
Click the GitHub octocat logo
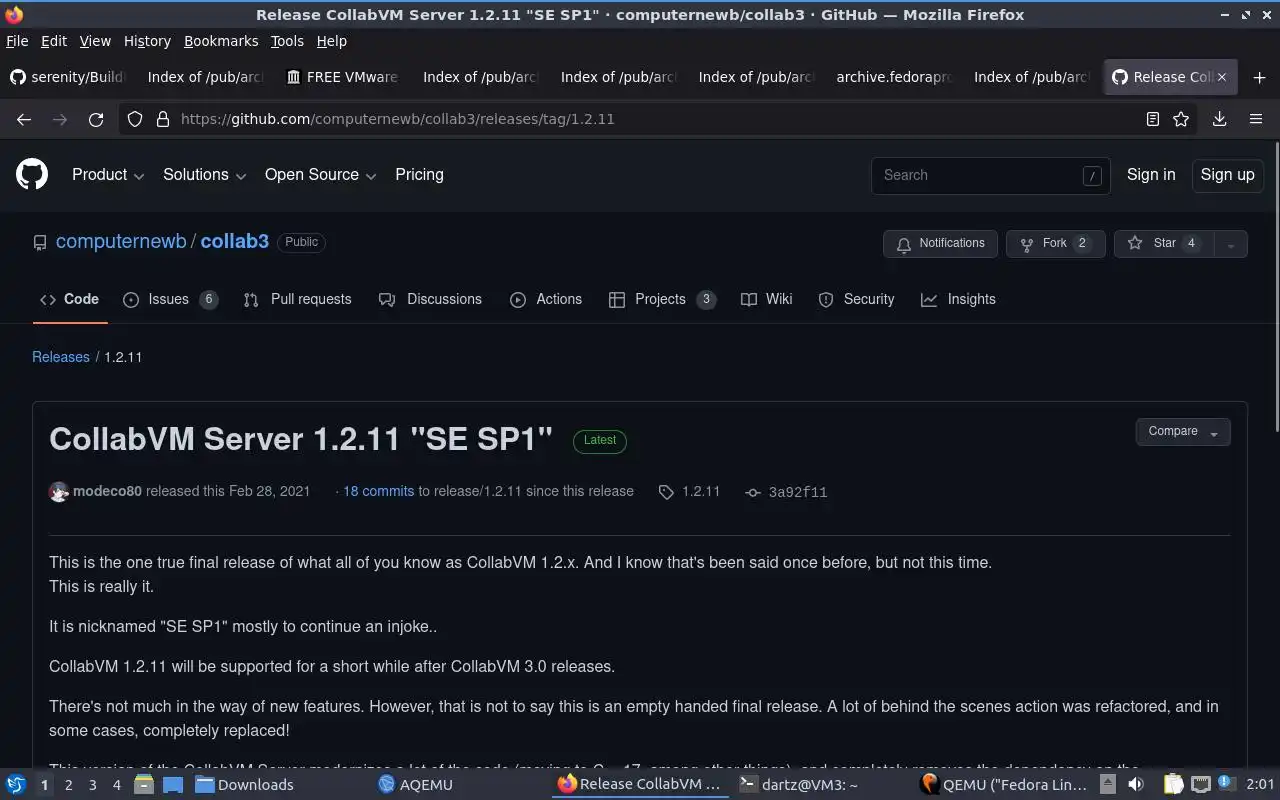point(32,175)
